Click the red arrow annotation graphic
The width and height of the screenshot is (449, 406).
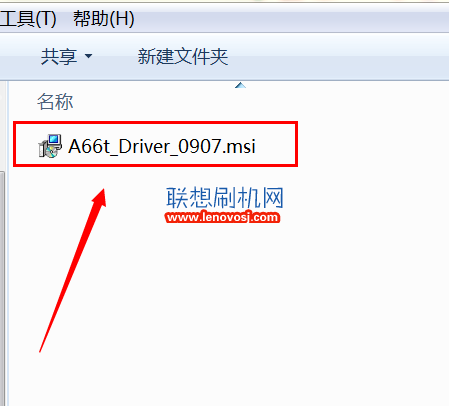[73, 270]
